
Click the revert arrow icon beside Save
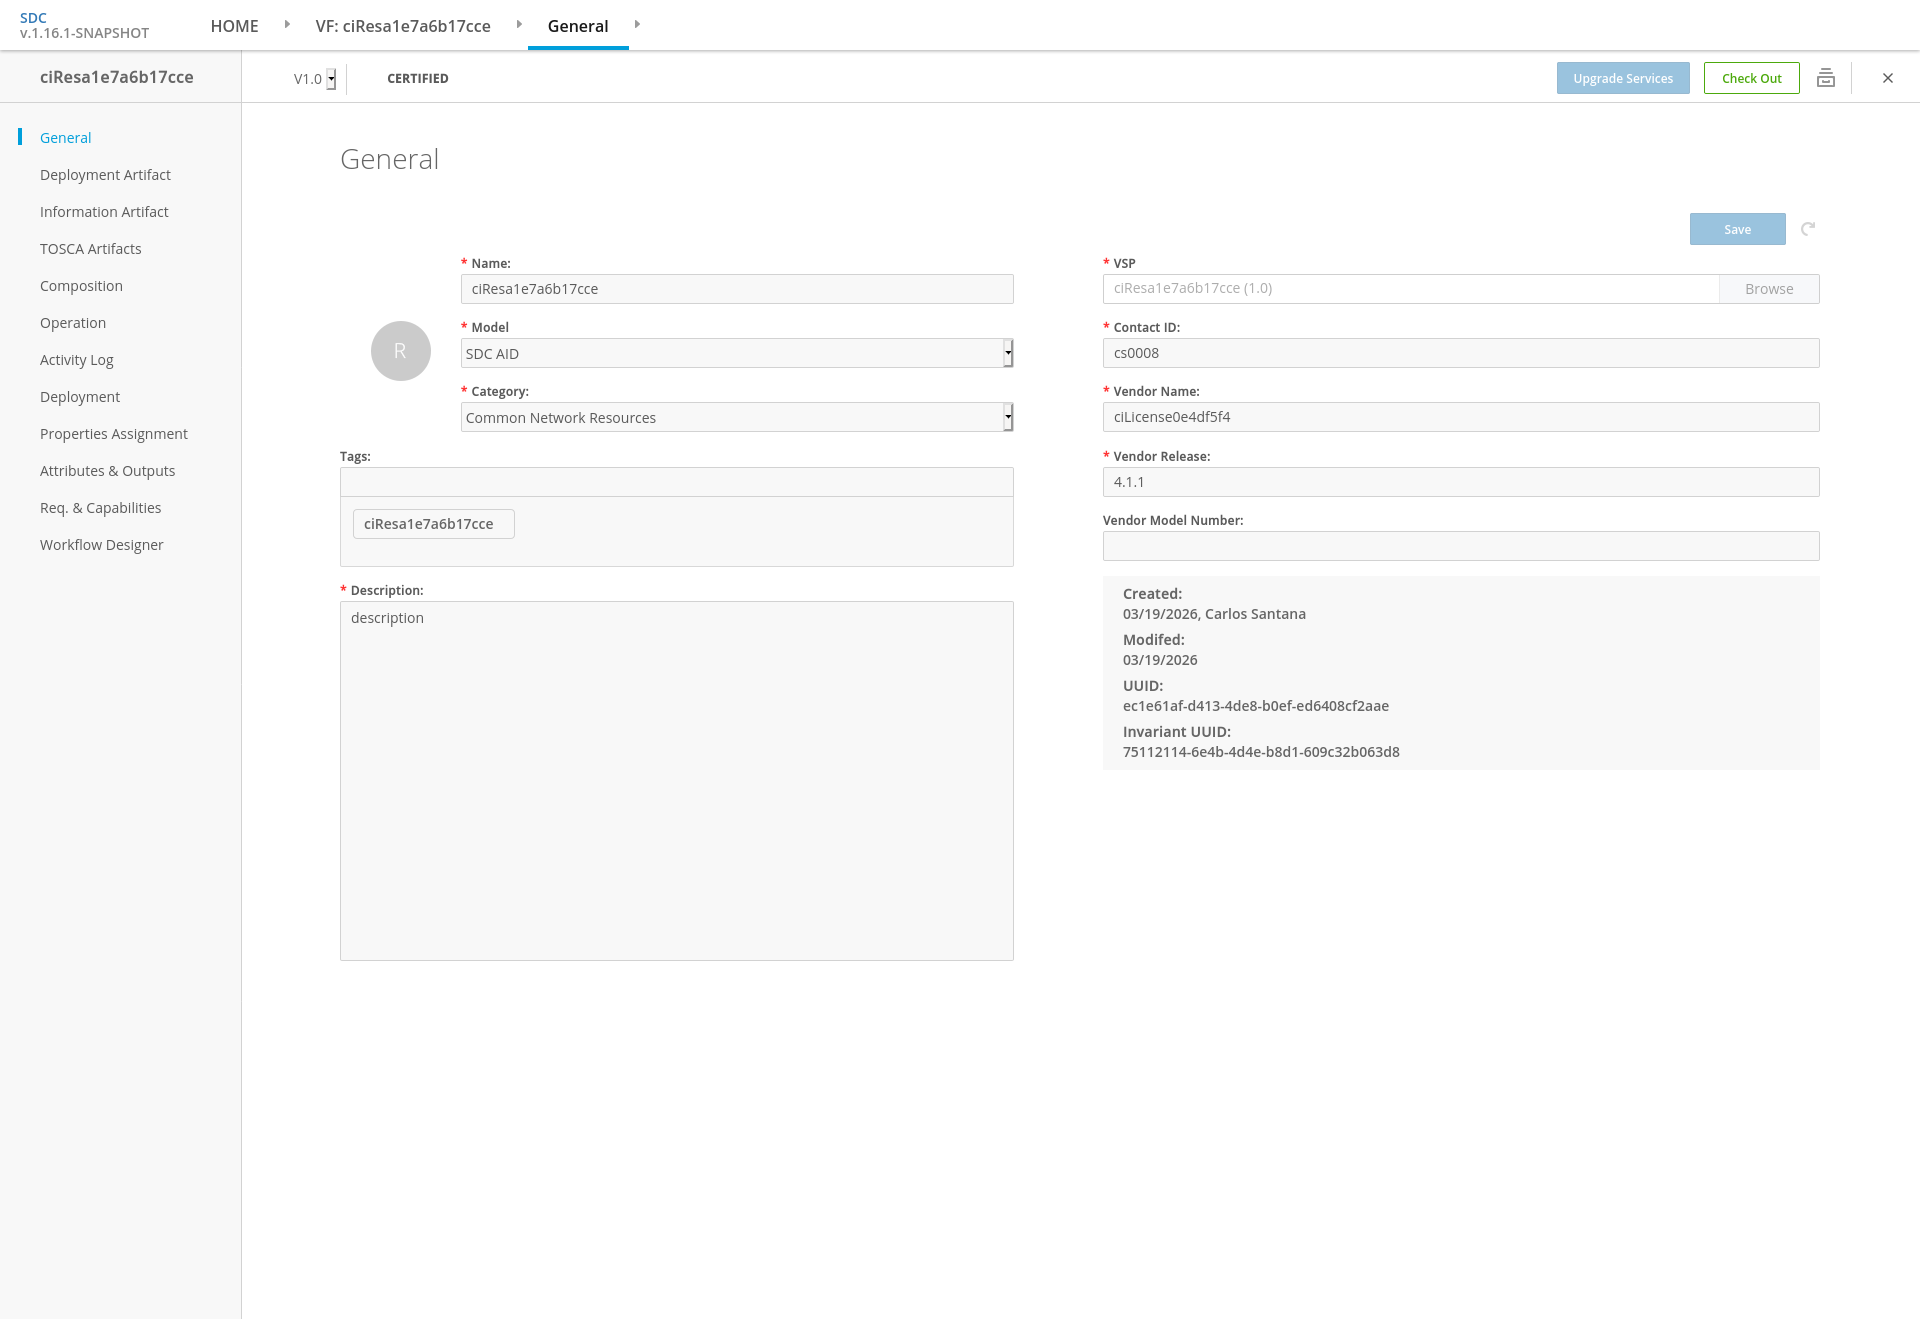pyautogui.click(x=1807, y=229)
